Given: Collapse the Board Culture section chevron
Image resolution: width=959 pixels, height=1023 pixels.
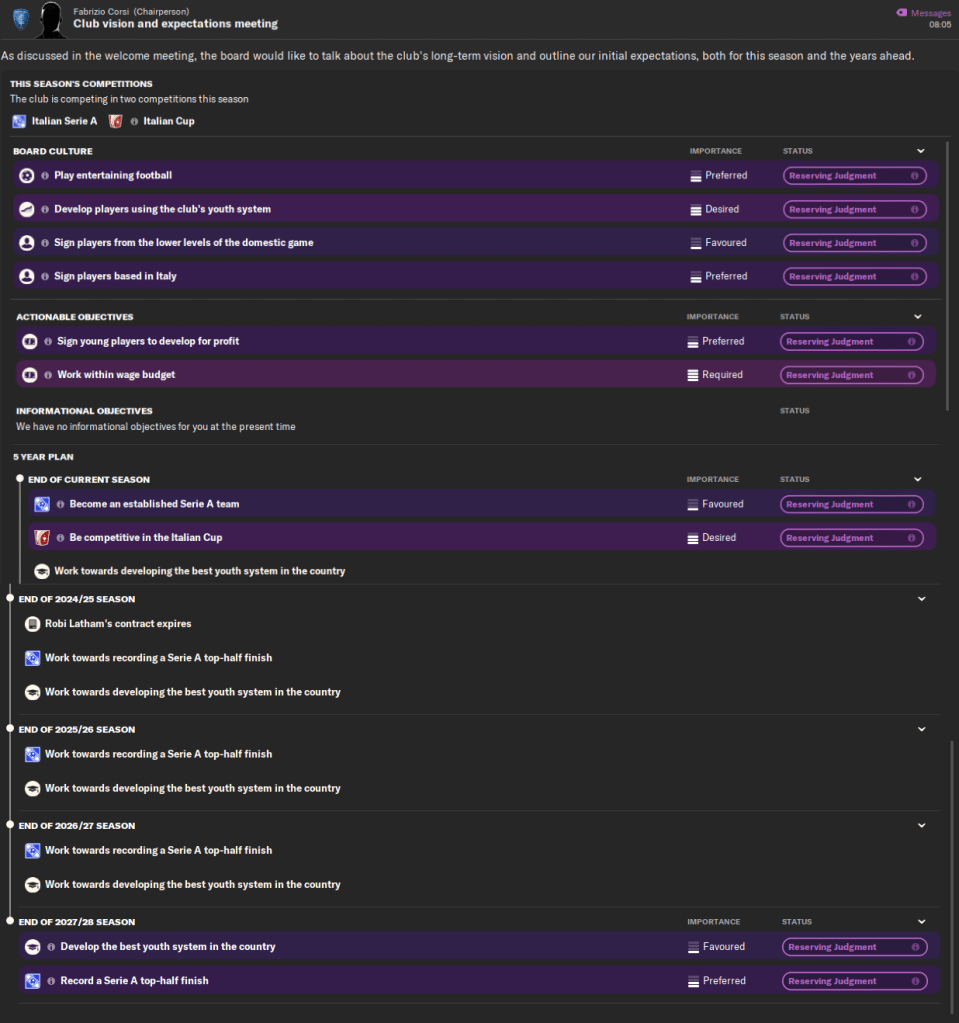Looking at the screenshot, I should (920, 151).
